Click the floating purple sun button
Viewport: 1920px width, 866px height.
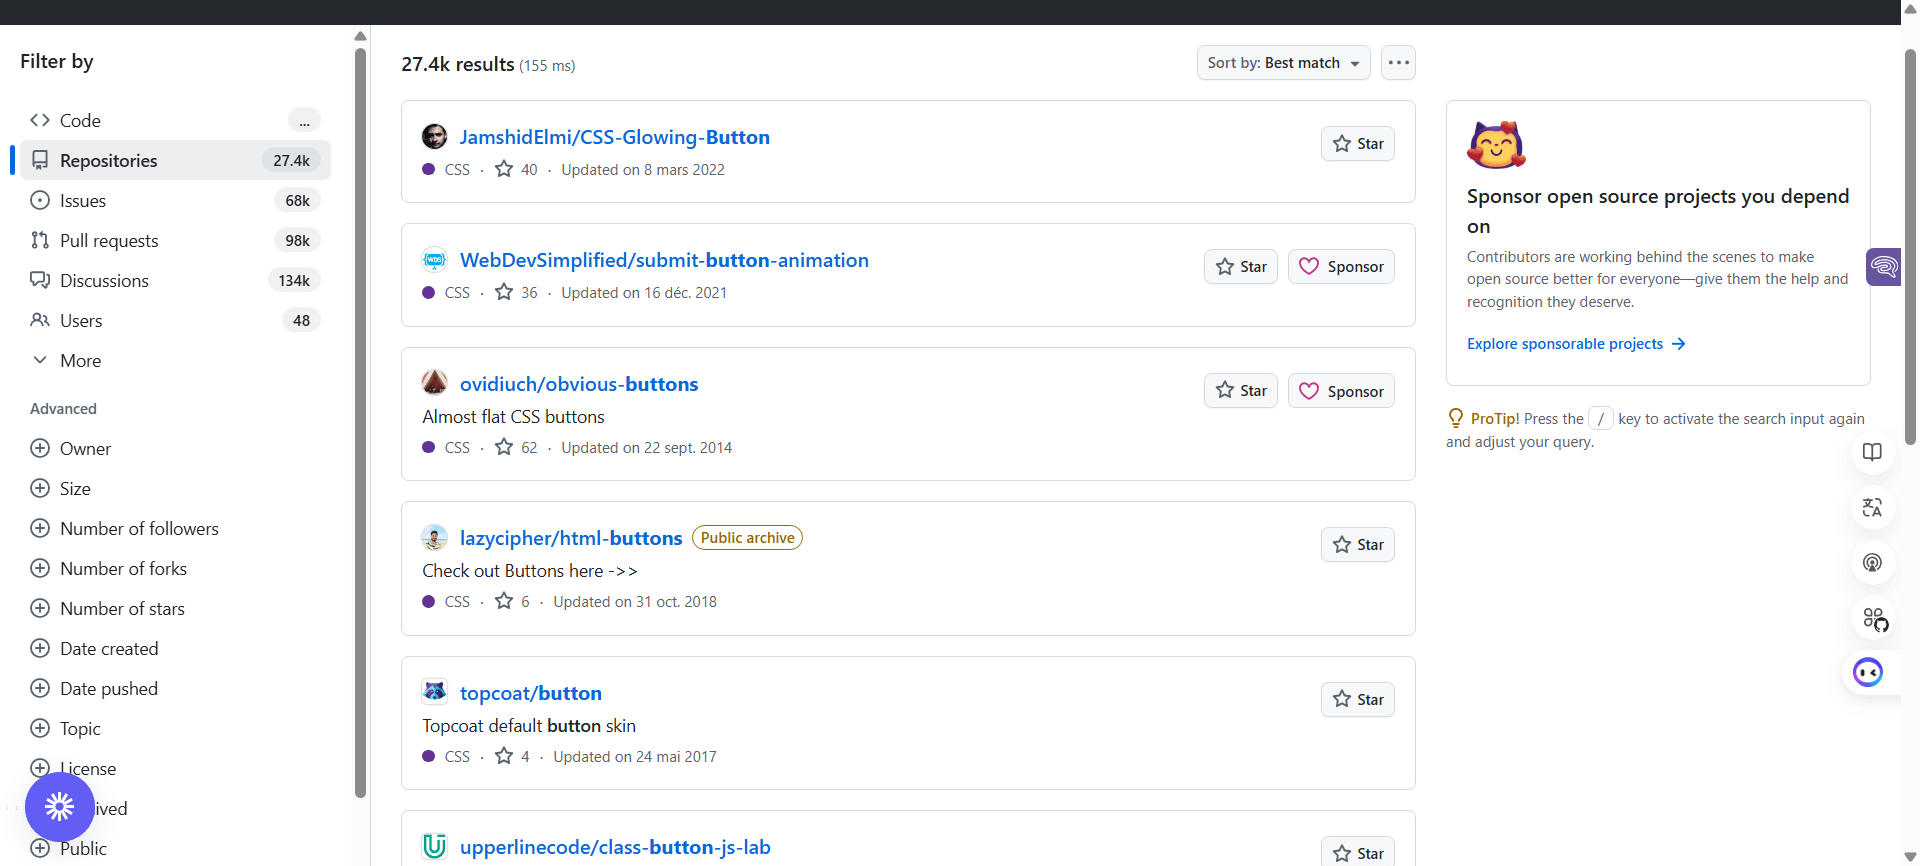click(60, 806)
